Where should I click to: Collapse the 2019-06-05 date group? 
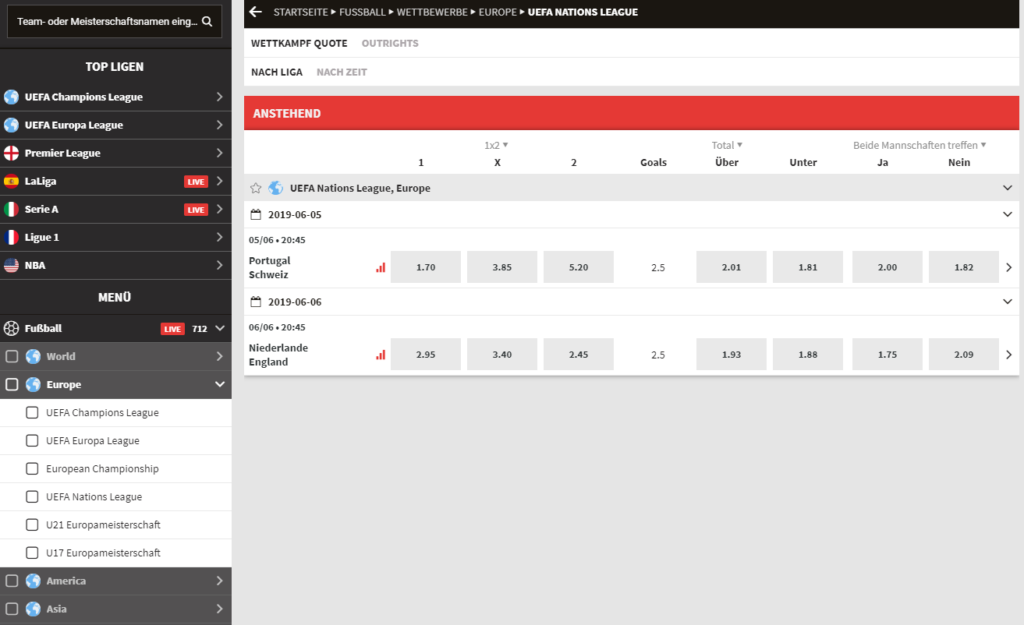[x=1007, y=214]
